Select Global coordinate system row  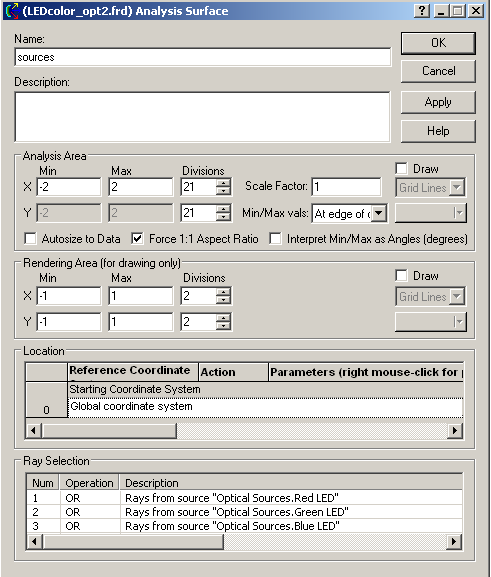[x=265, y=407]
